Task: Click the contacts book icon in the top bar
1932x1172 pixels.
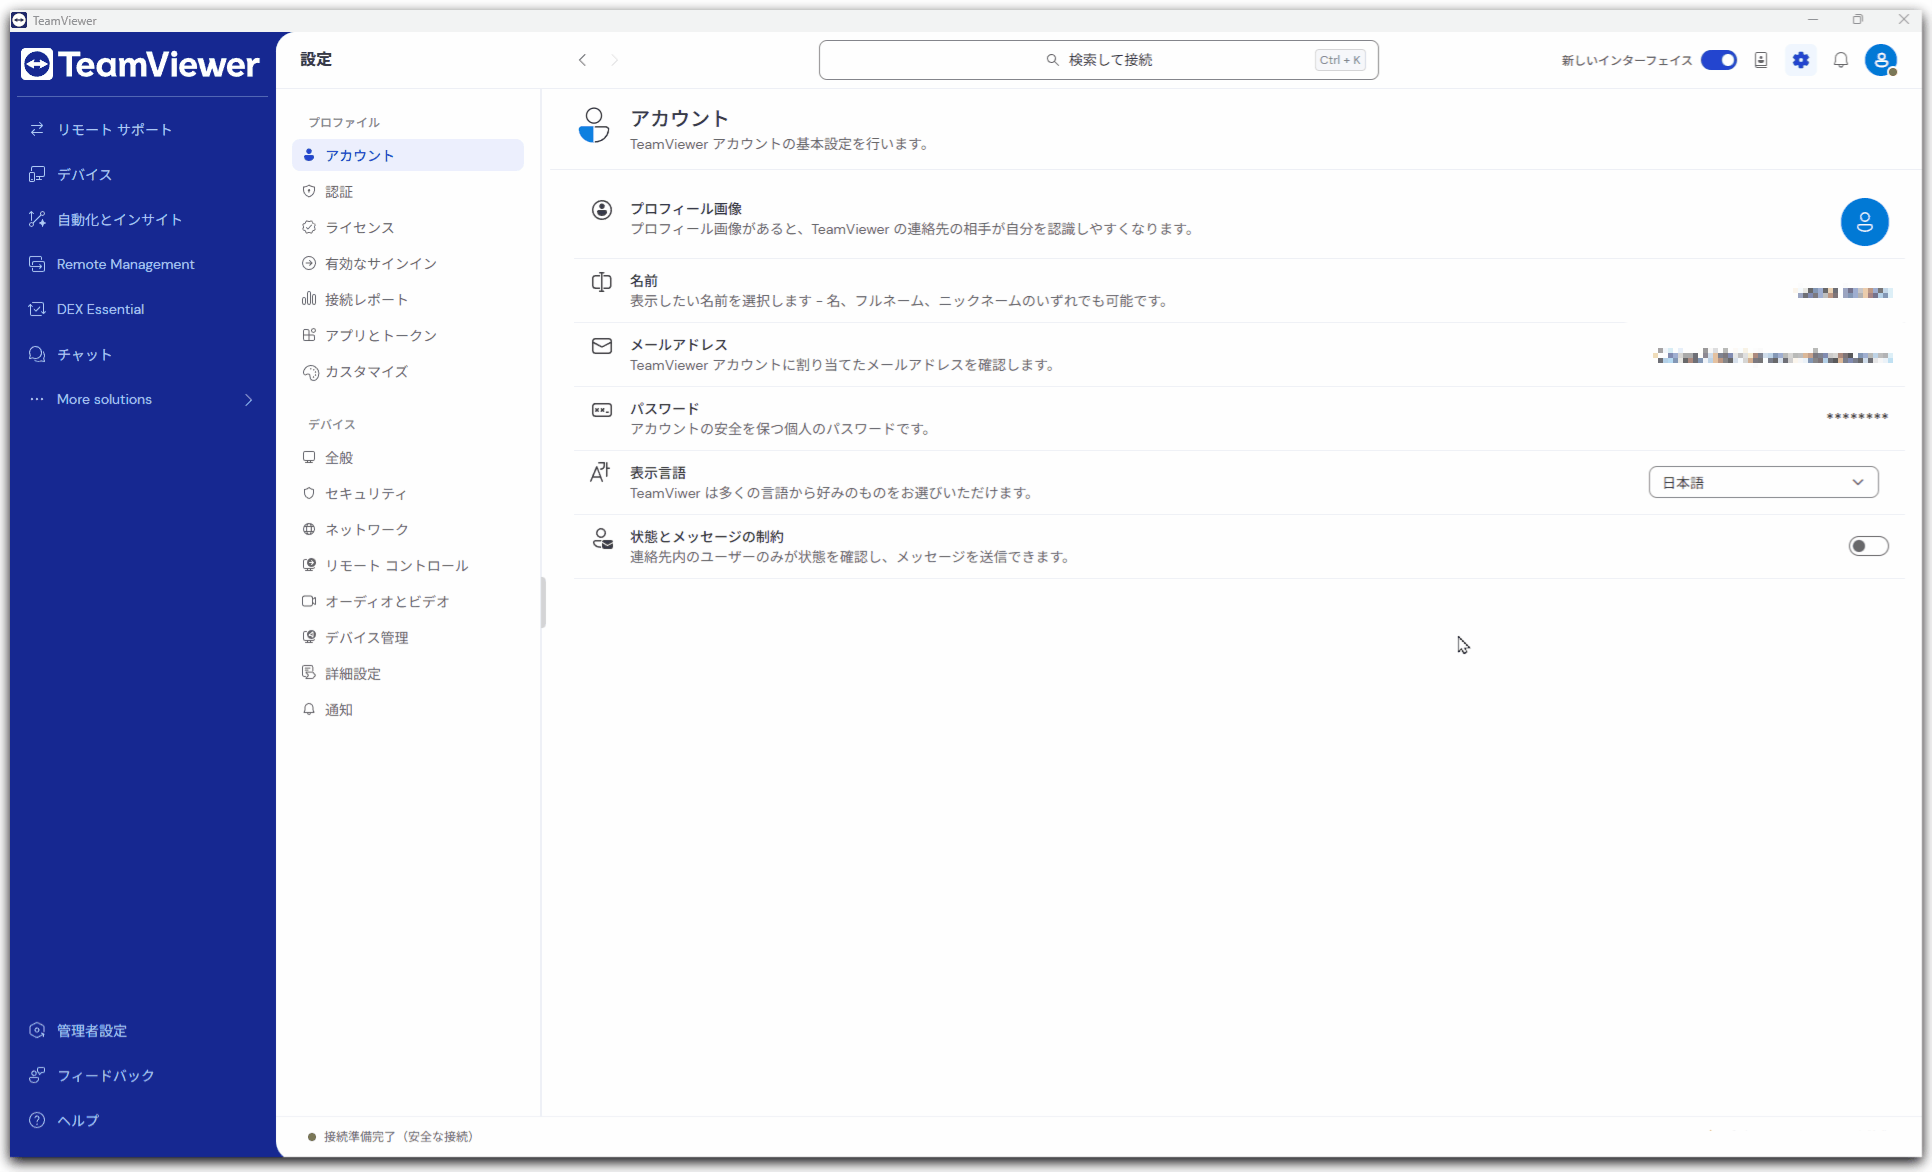Action: click(x=1761, y=60)
